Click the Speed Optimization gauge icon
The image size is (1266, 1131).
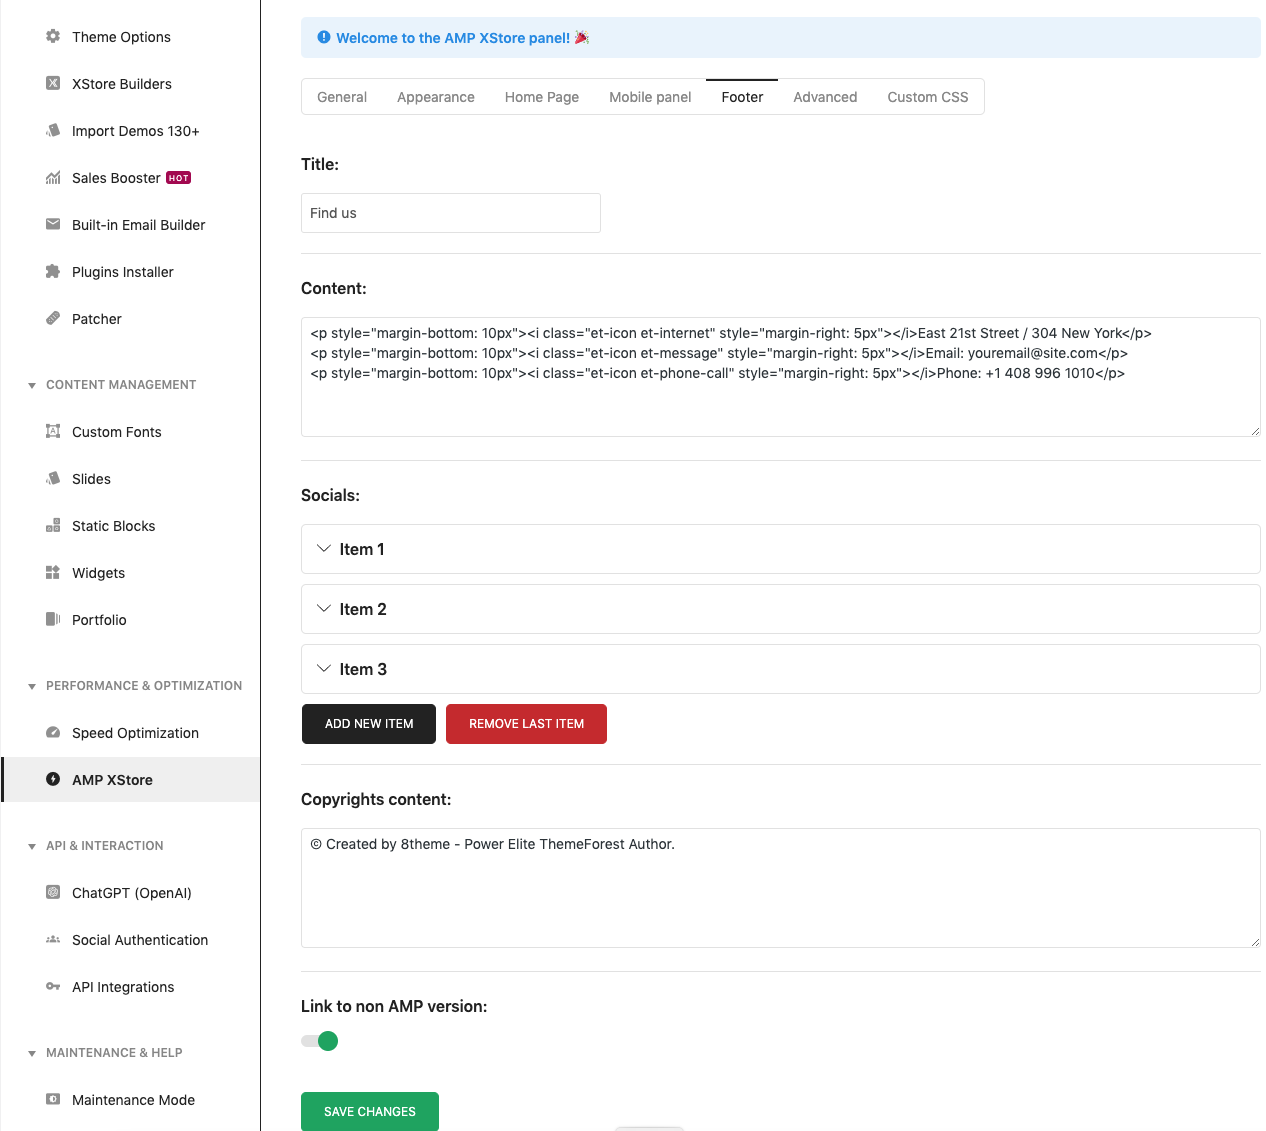(x=53, y=733)
